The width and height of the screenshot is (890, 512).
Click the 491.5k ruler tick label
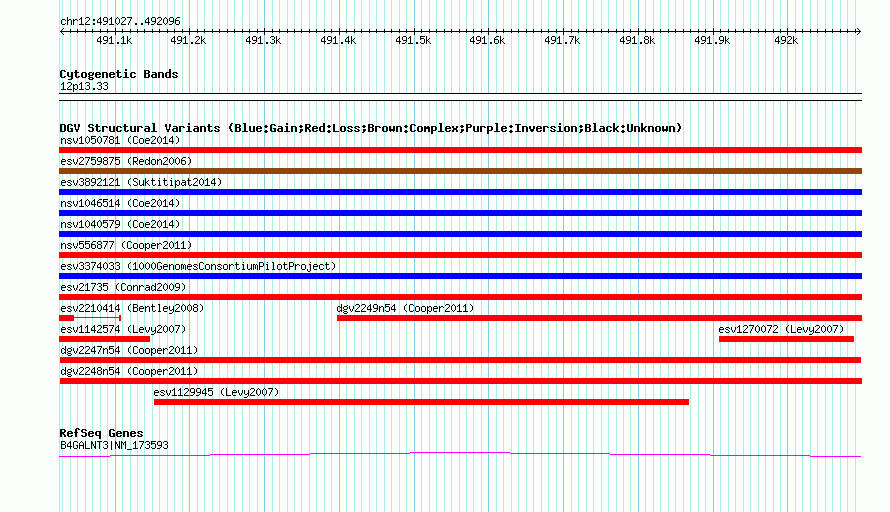pyautogui.click(x=413, y=40)
